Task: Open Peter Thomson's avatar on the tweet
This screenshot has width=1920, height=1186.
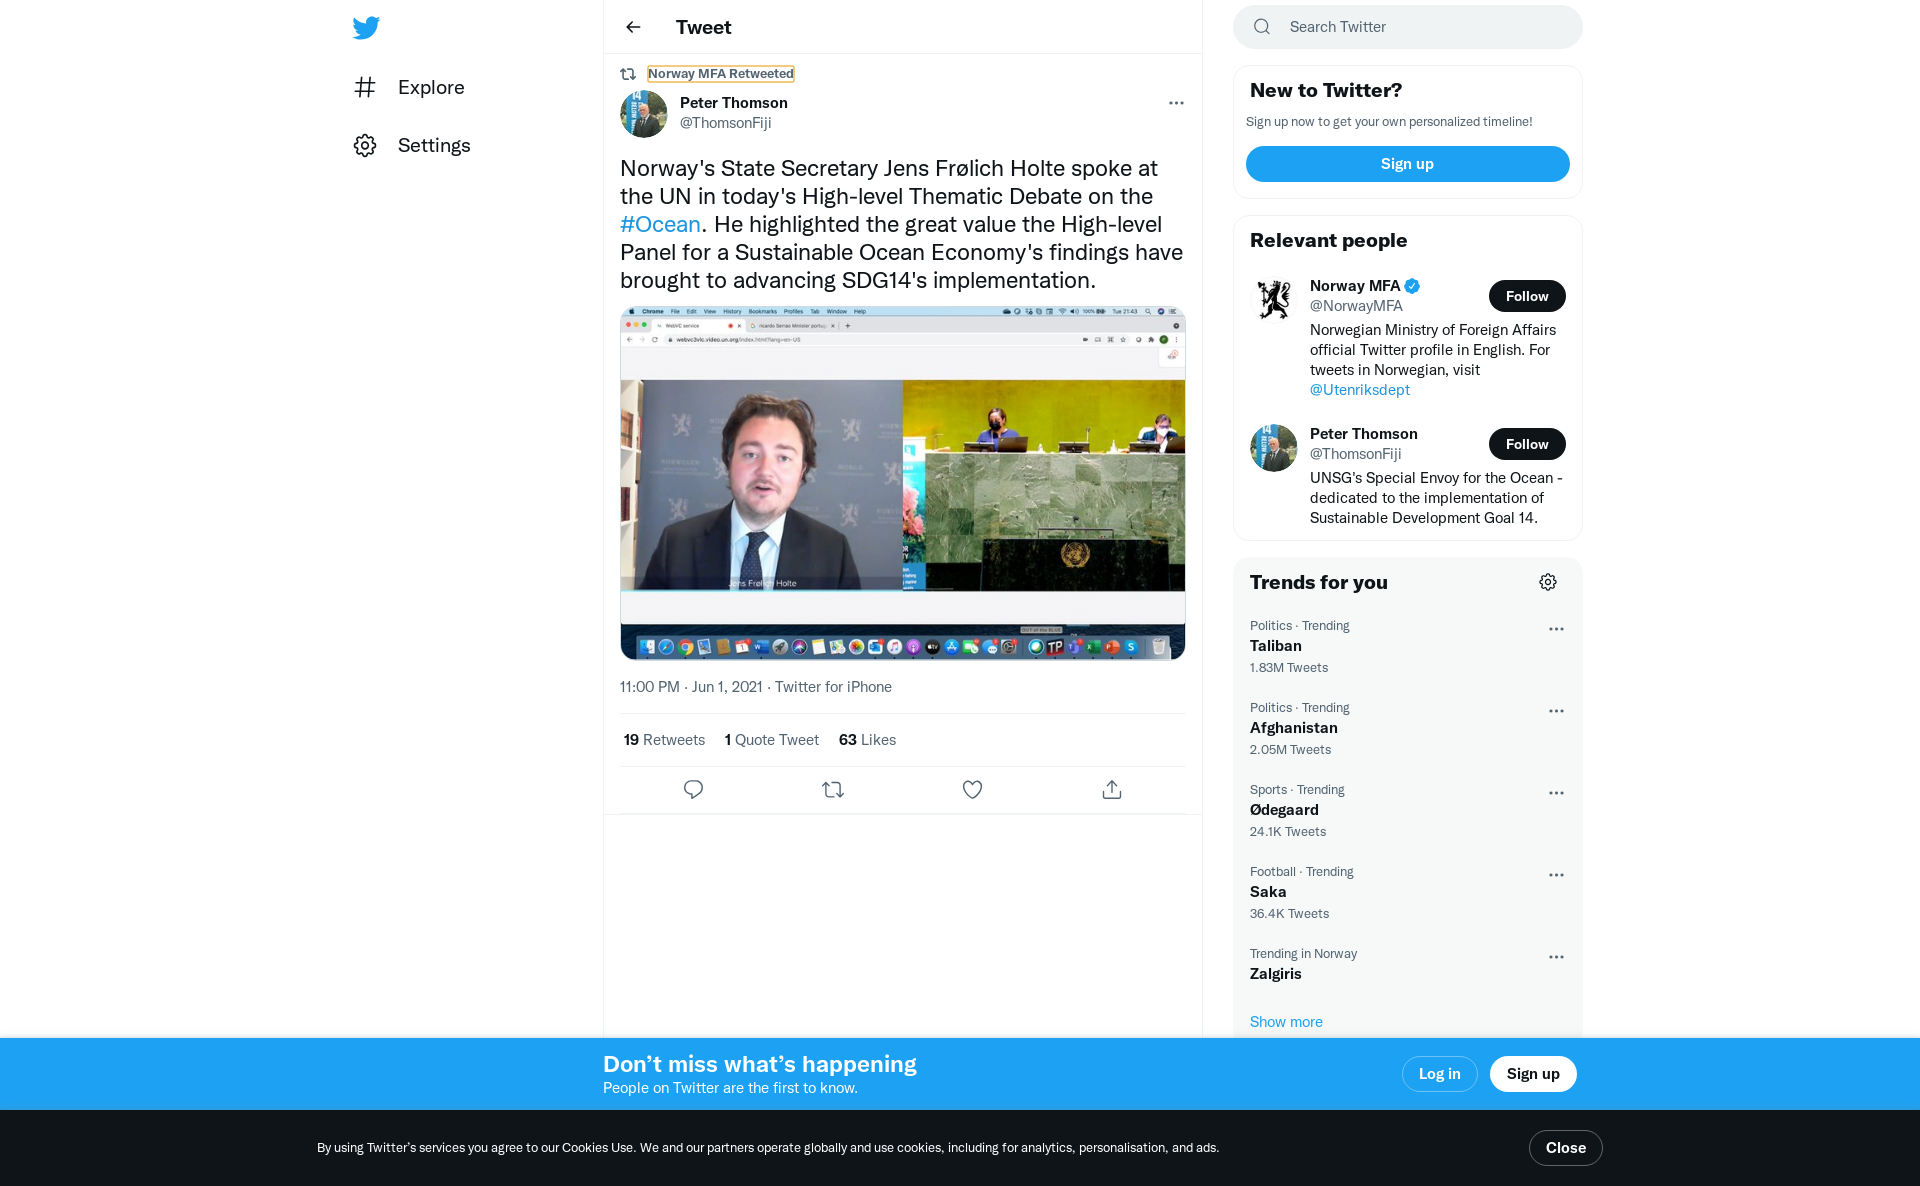Action: [644, 114]
